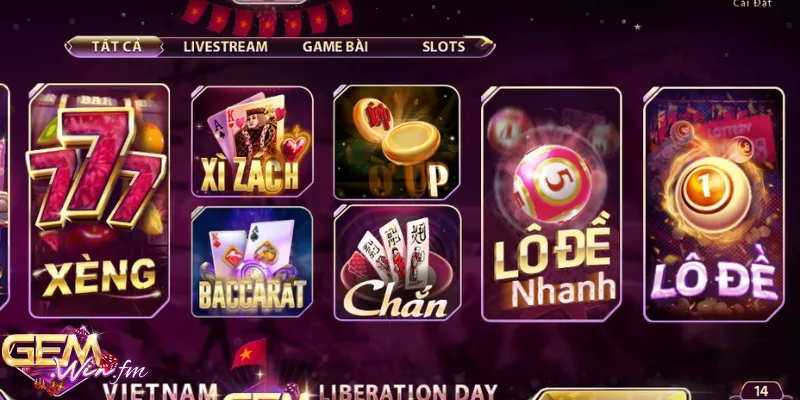Open the Baccarat game tile
The image size is (800, 400).
pyautogui.click(x=252, y=262)
